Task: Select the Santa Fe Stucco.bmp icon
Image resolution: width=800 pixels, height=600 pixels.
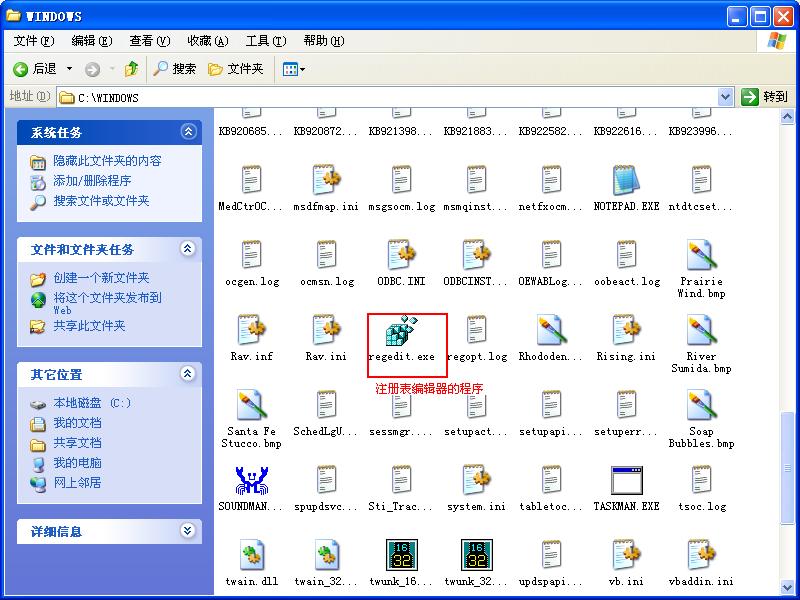Action: tap(252, 406)
